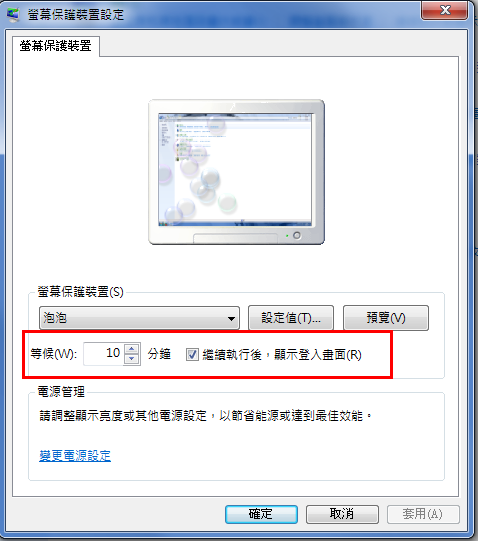Open 設定值(T)... settings button
The height and width of the screenshot is (541, 478).
291,318
